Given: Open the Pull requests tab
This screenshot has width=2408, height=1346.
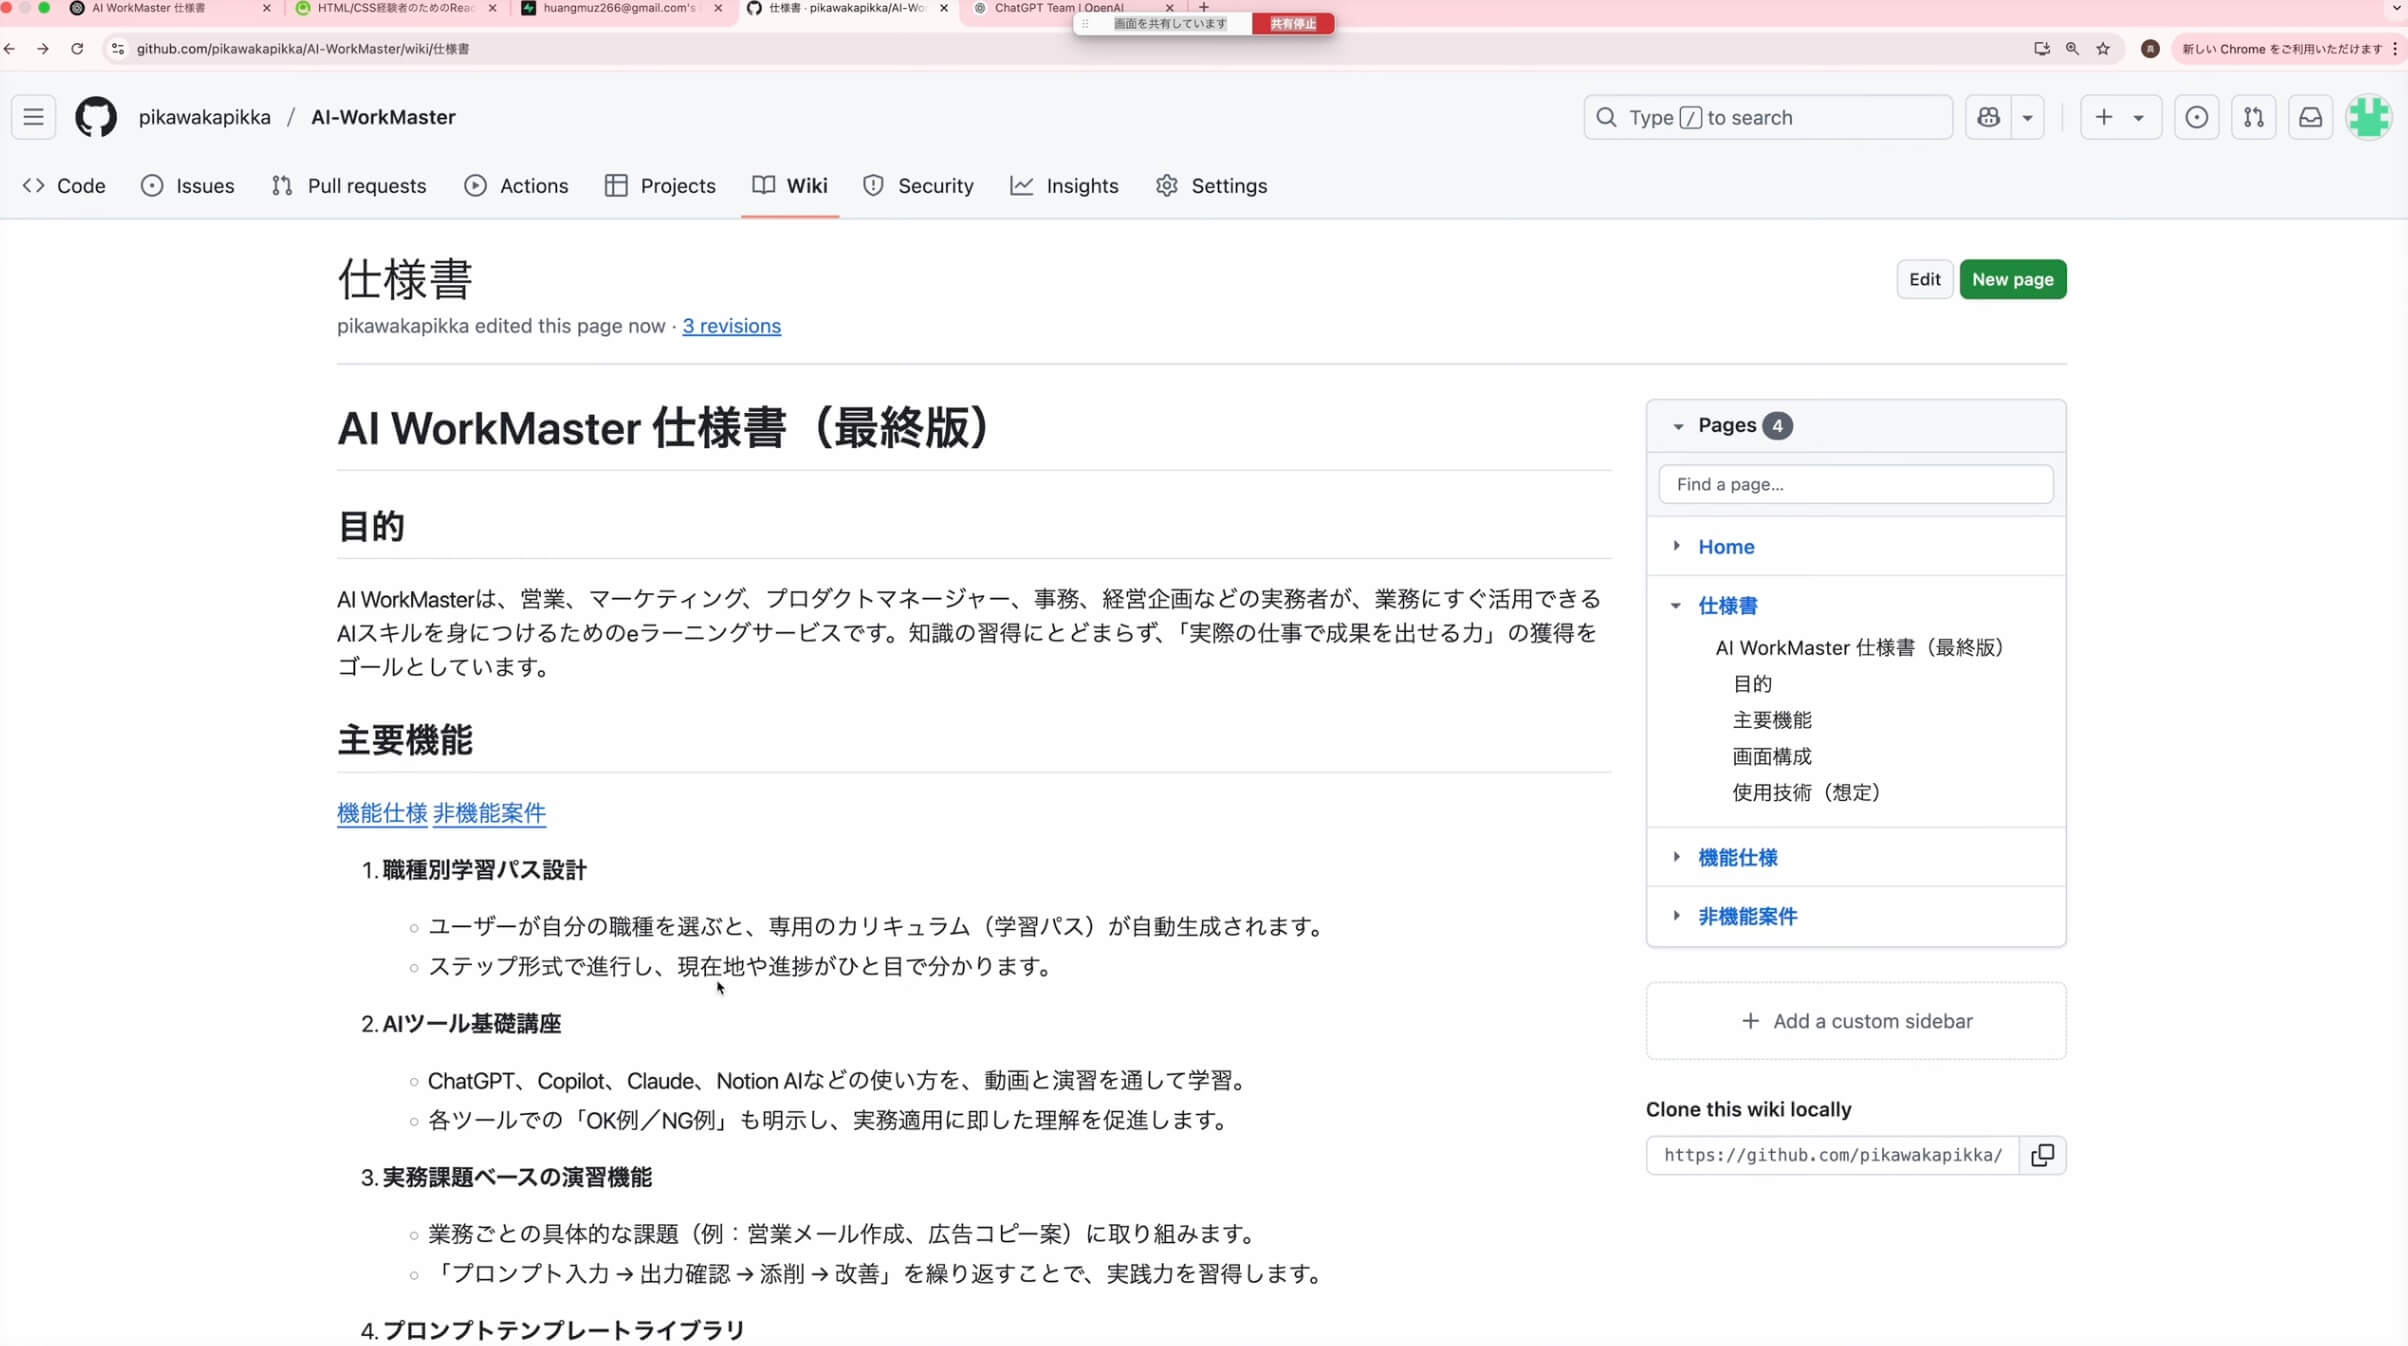Looking at the screenshot, I should (x=349, y=186).
